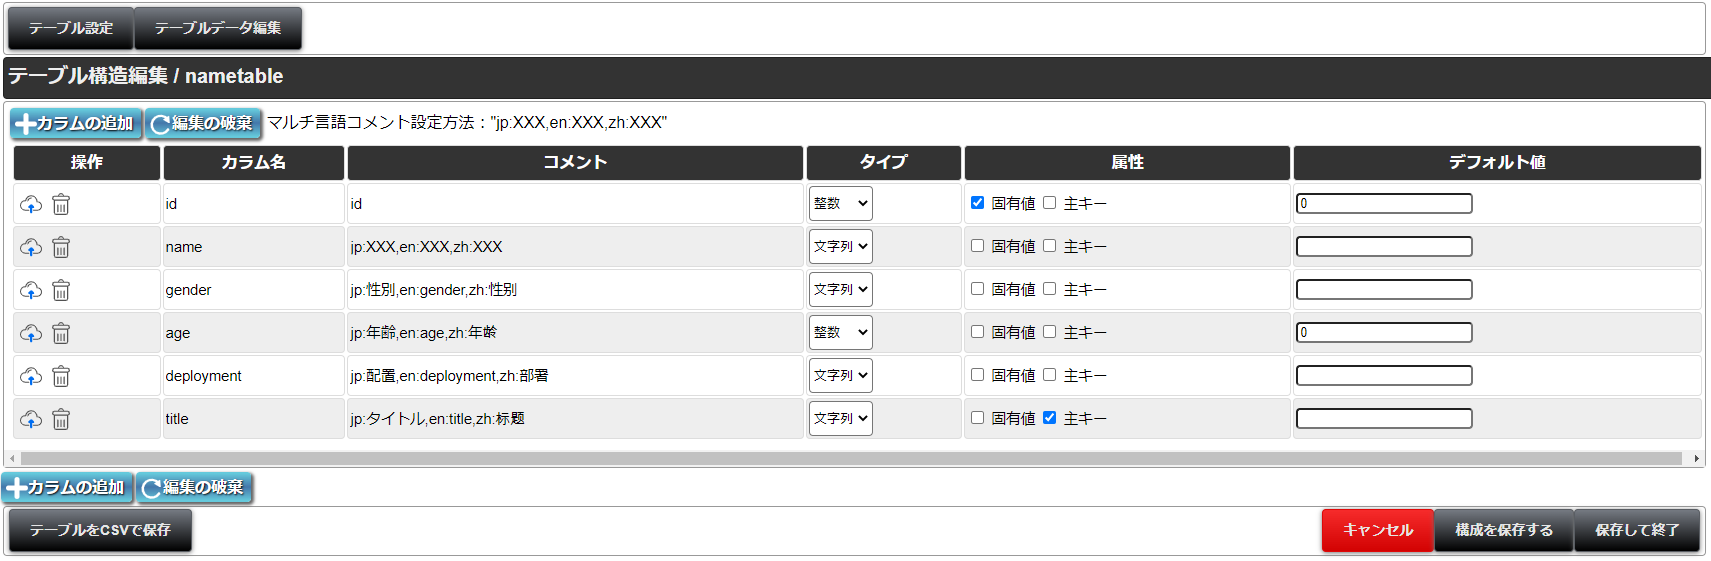This screenshot has height=561, width=1711.
Task: Click the cloud icon for deployment row
Action: click(31, 376)
